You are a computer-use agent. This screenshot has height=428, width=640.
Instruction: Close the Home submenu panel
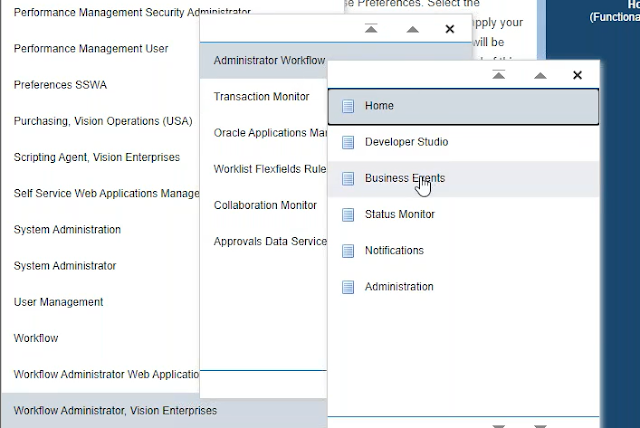point(577,75)
